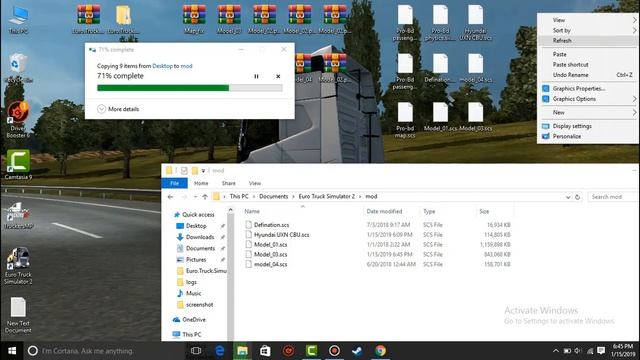The width and height of the screenshot is (640, 360).
Task: Select Defination.scs in the mod folder
Action: pyautogui.click(x=271, y=225)
